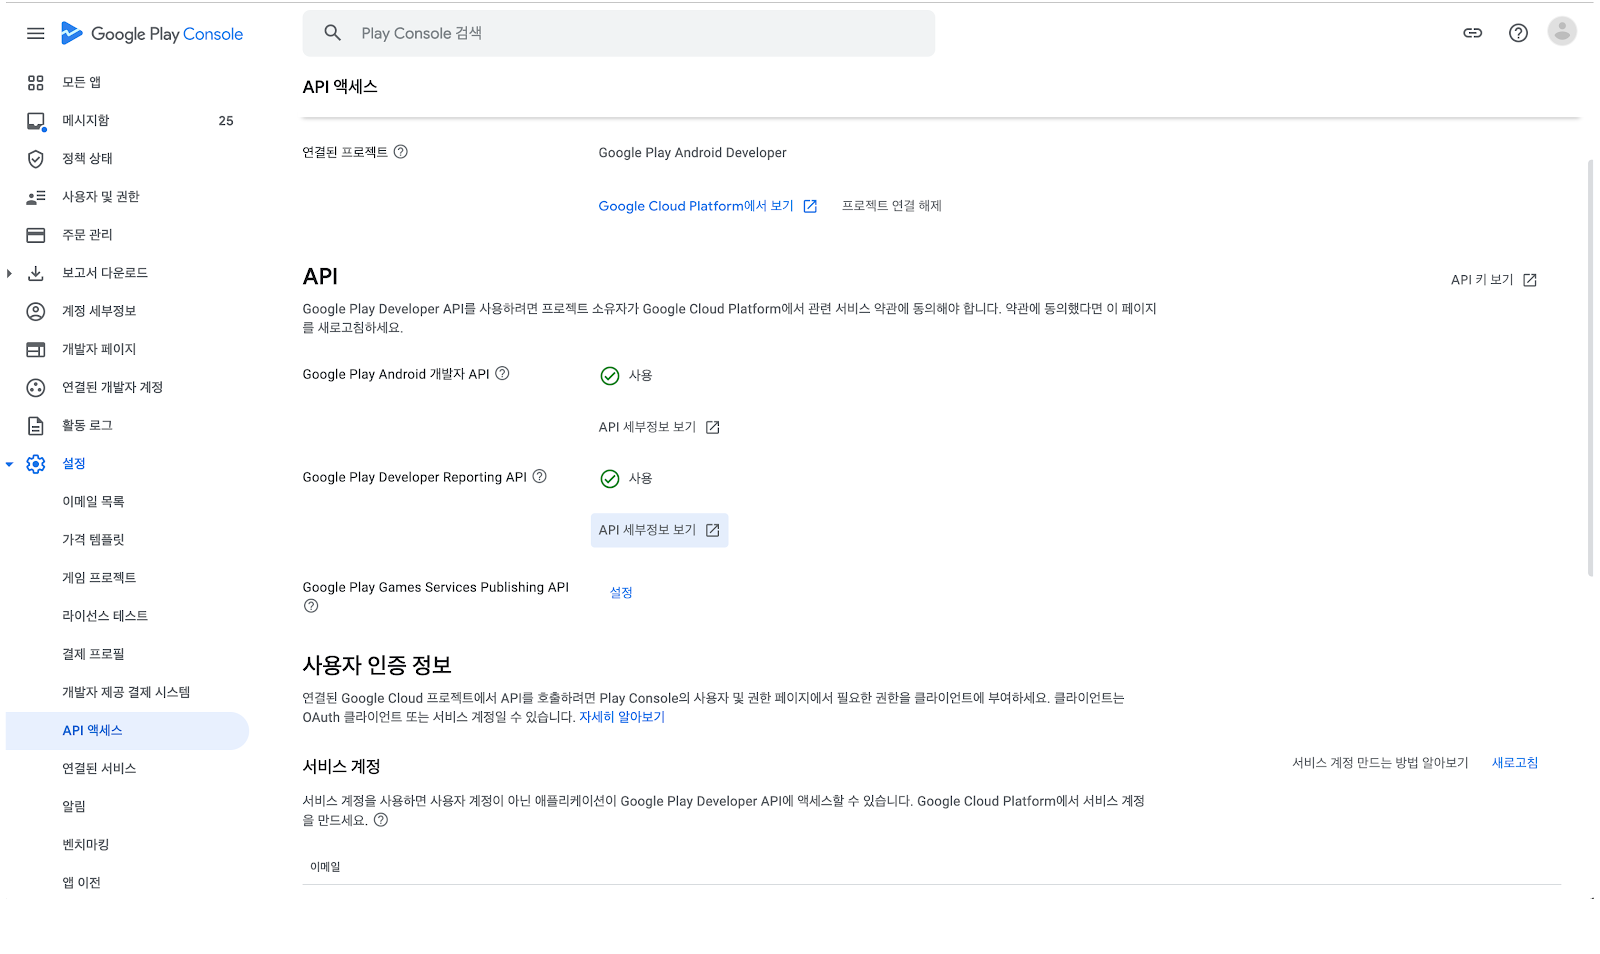
Task: Open the hamburger navigation menu
Action: (x=36, y=33)
